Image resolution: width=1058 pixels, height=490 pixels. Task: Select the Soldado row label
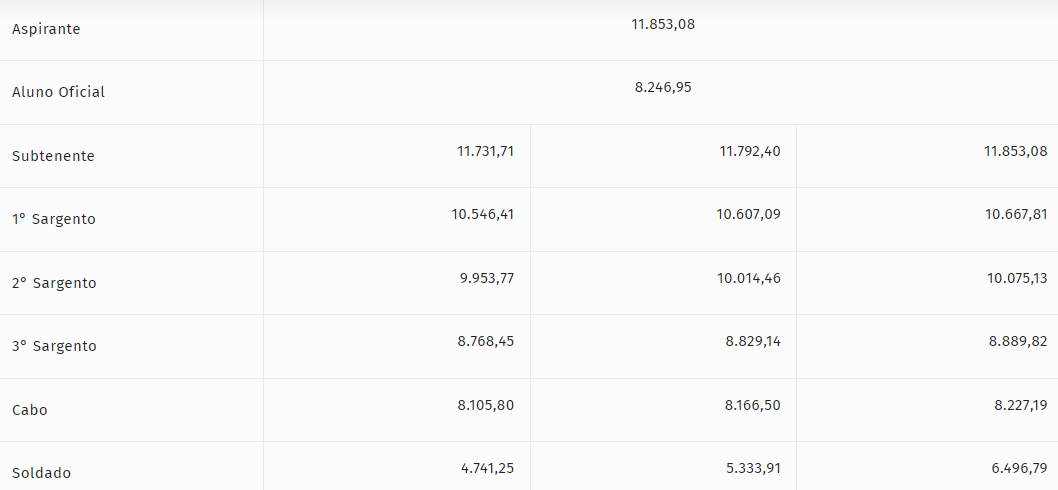(x=41, y=473)
